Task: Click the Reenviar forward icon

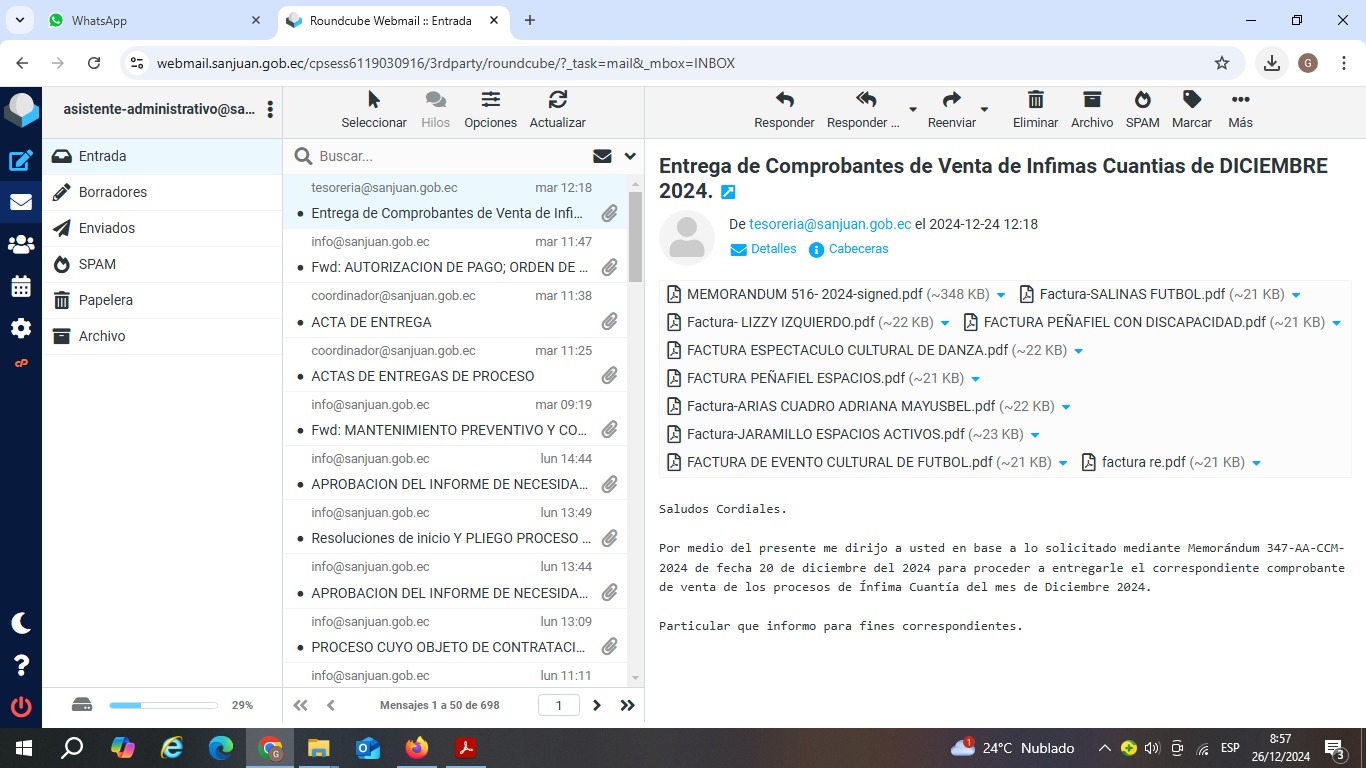Action: pos(951,100)
